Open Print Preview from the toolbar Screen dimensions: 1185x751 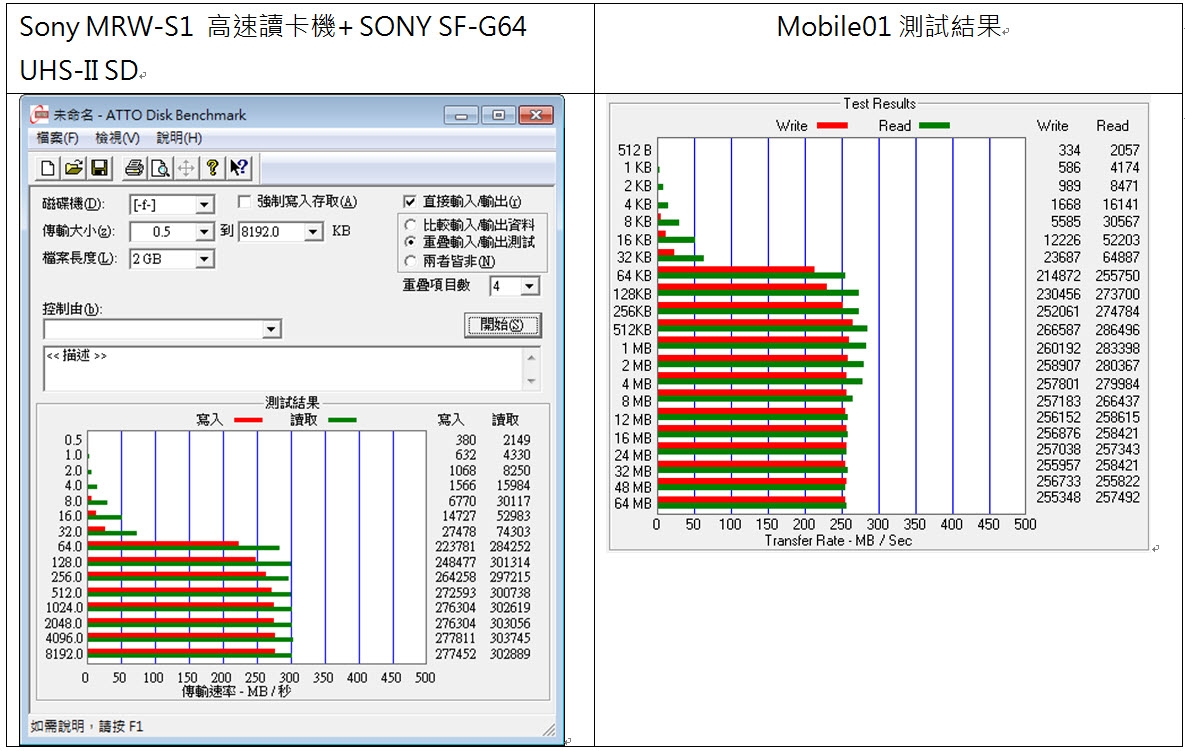[160, 168]
